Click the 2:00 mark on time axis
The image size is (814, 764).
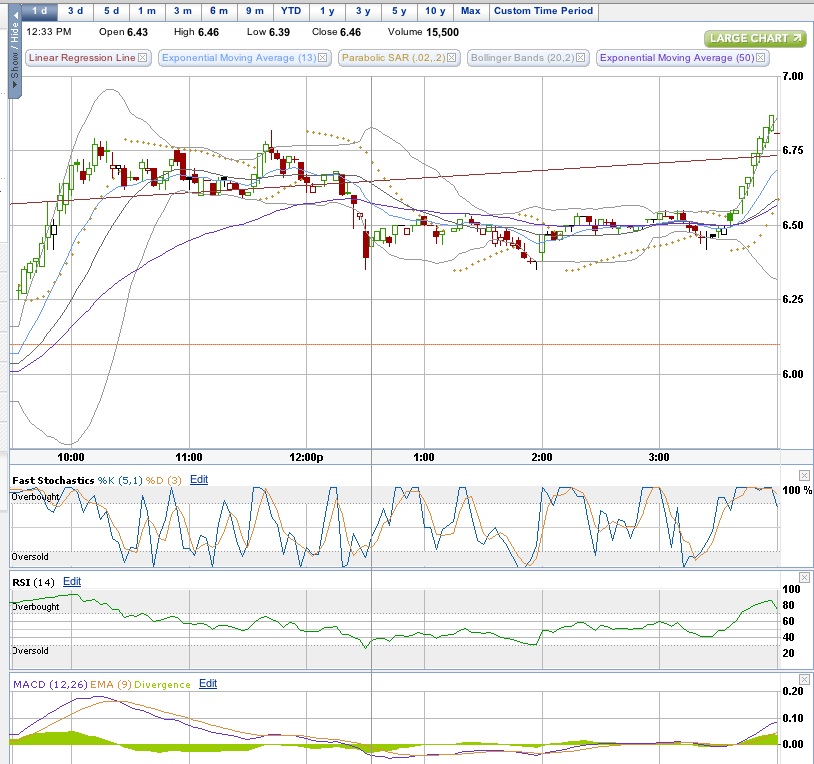tap(541, 457)
